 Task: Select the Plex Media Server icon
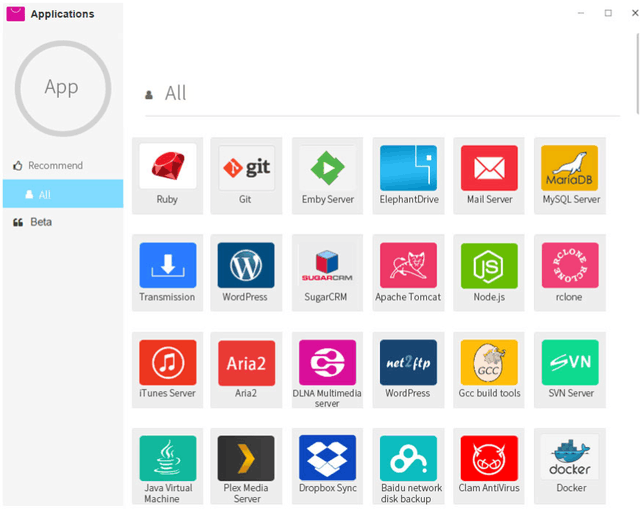[x=246, y=458]
